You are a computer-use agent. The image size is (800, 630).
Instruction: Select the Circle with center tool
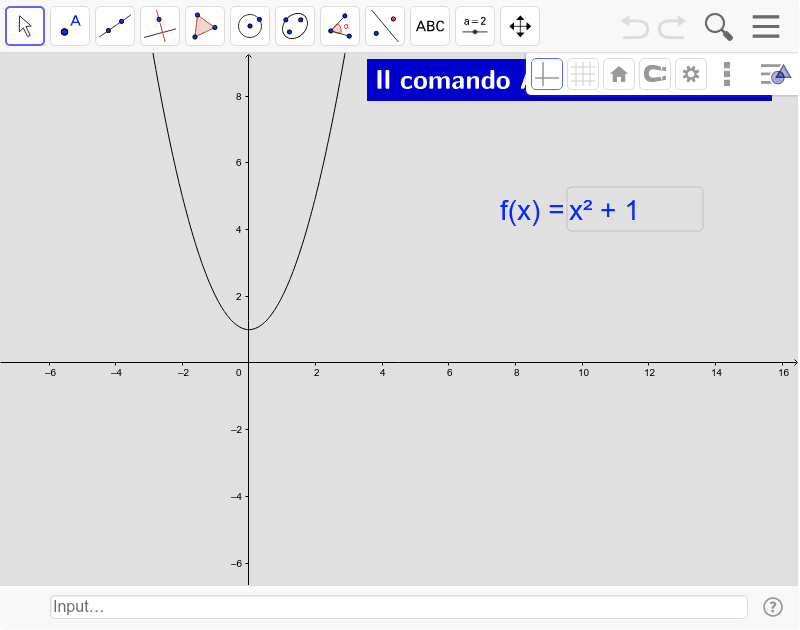[250, 26]
